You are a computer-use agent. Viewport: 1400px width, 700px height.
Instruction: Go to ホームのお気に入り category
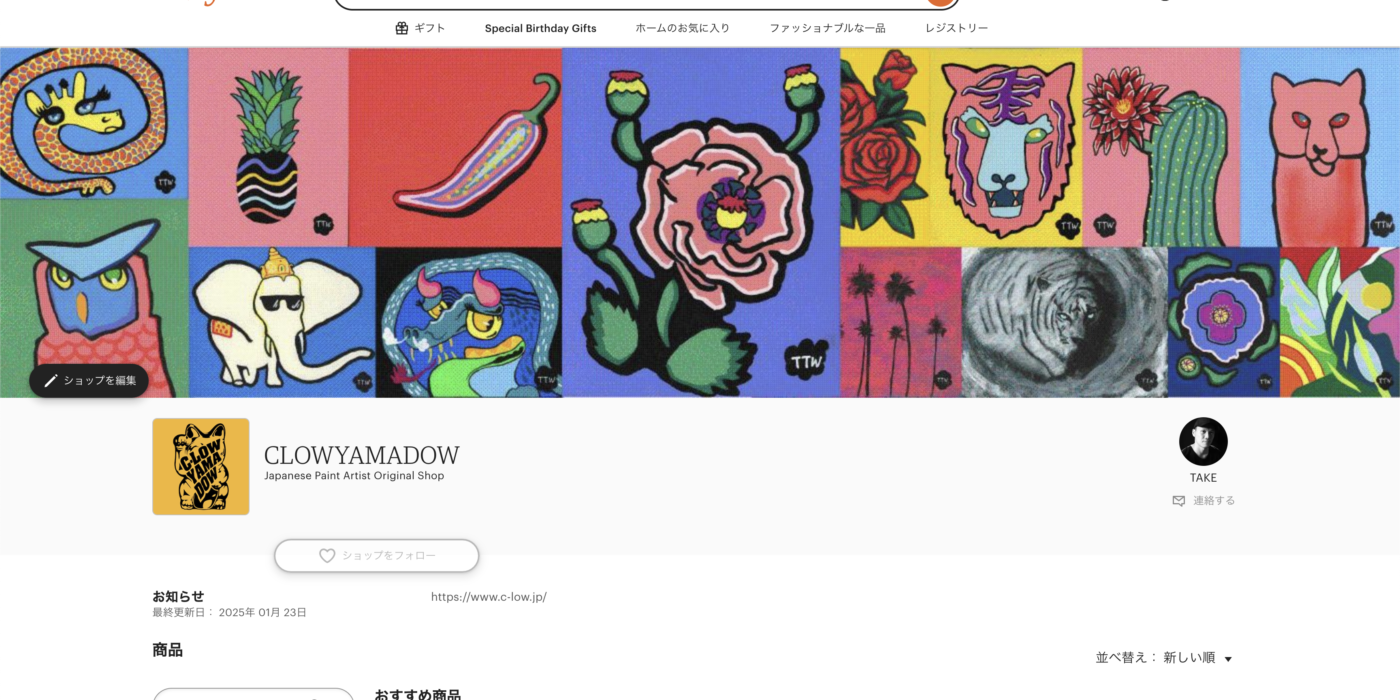(x=682, y=28)
